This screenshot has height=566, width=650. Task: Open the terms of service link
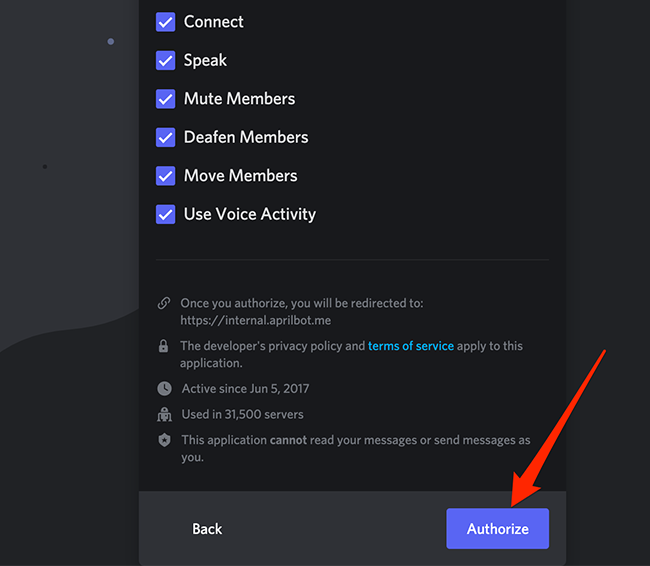(411, 346)
